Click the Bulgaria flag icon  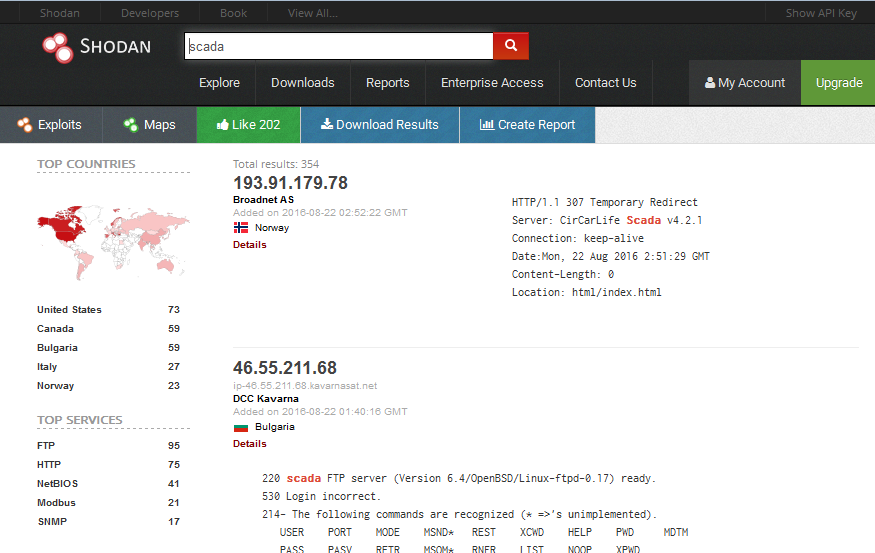[x=241, y=427]
